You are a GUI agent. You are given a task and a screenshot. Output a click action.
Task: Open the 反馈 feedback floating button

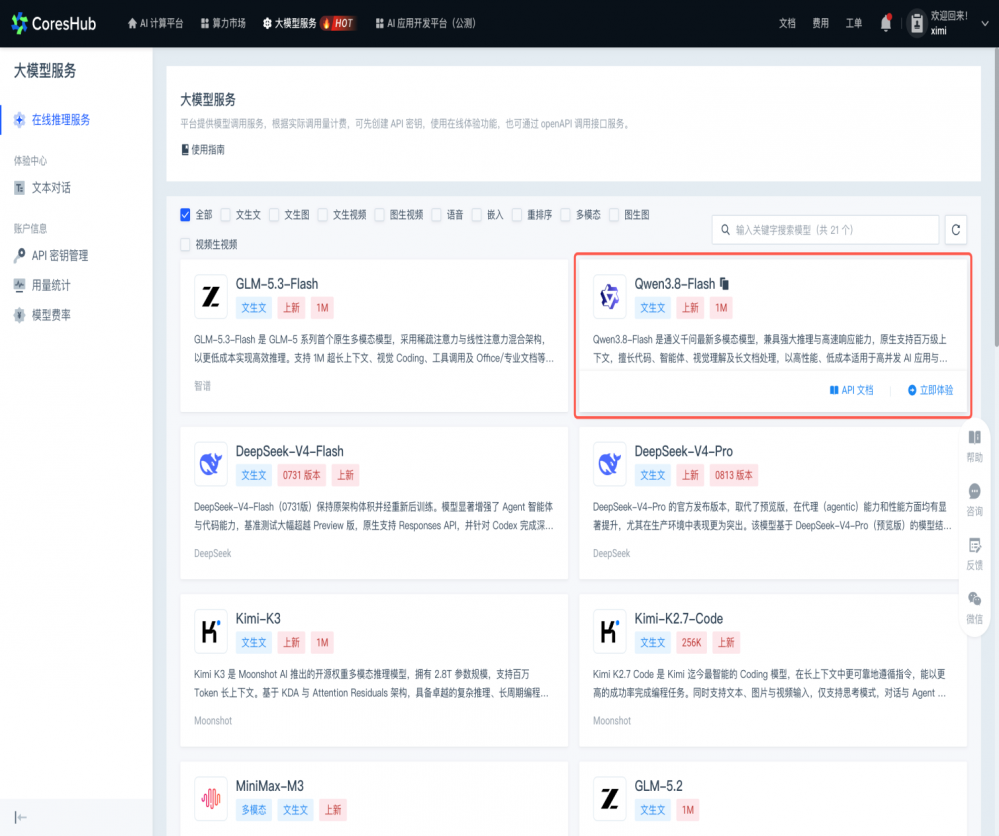tap(974, 554)
